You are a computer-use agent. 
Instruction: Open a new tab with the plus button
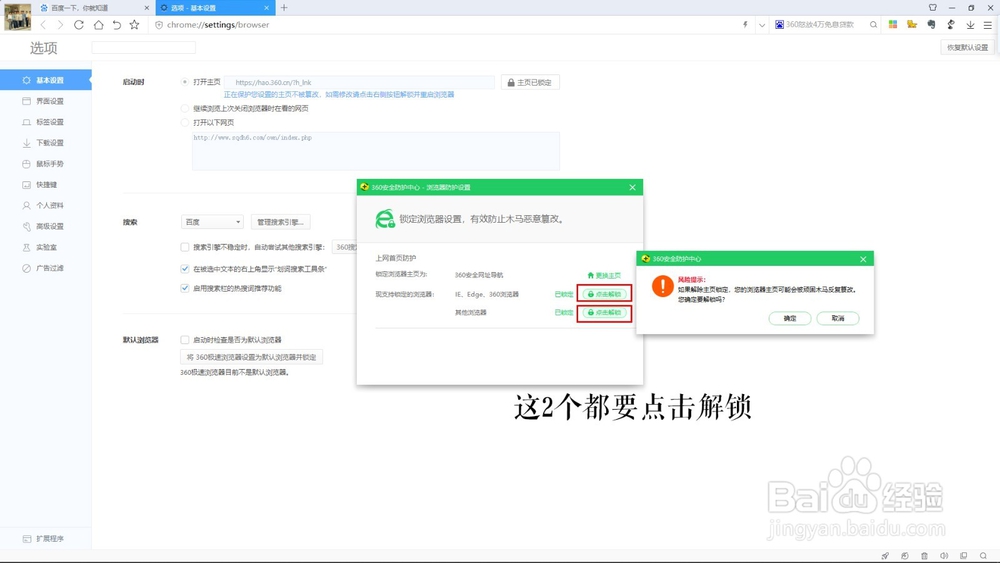284,8
